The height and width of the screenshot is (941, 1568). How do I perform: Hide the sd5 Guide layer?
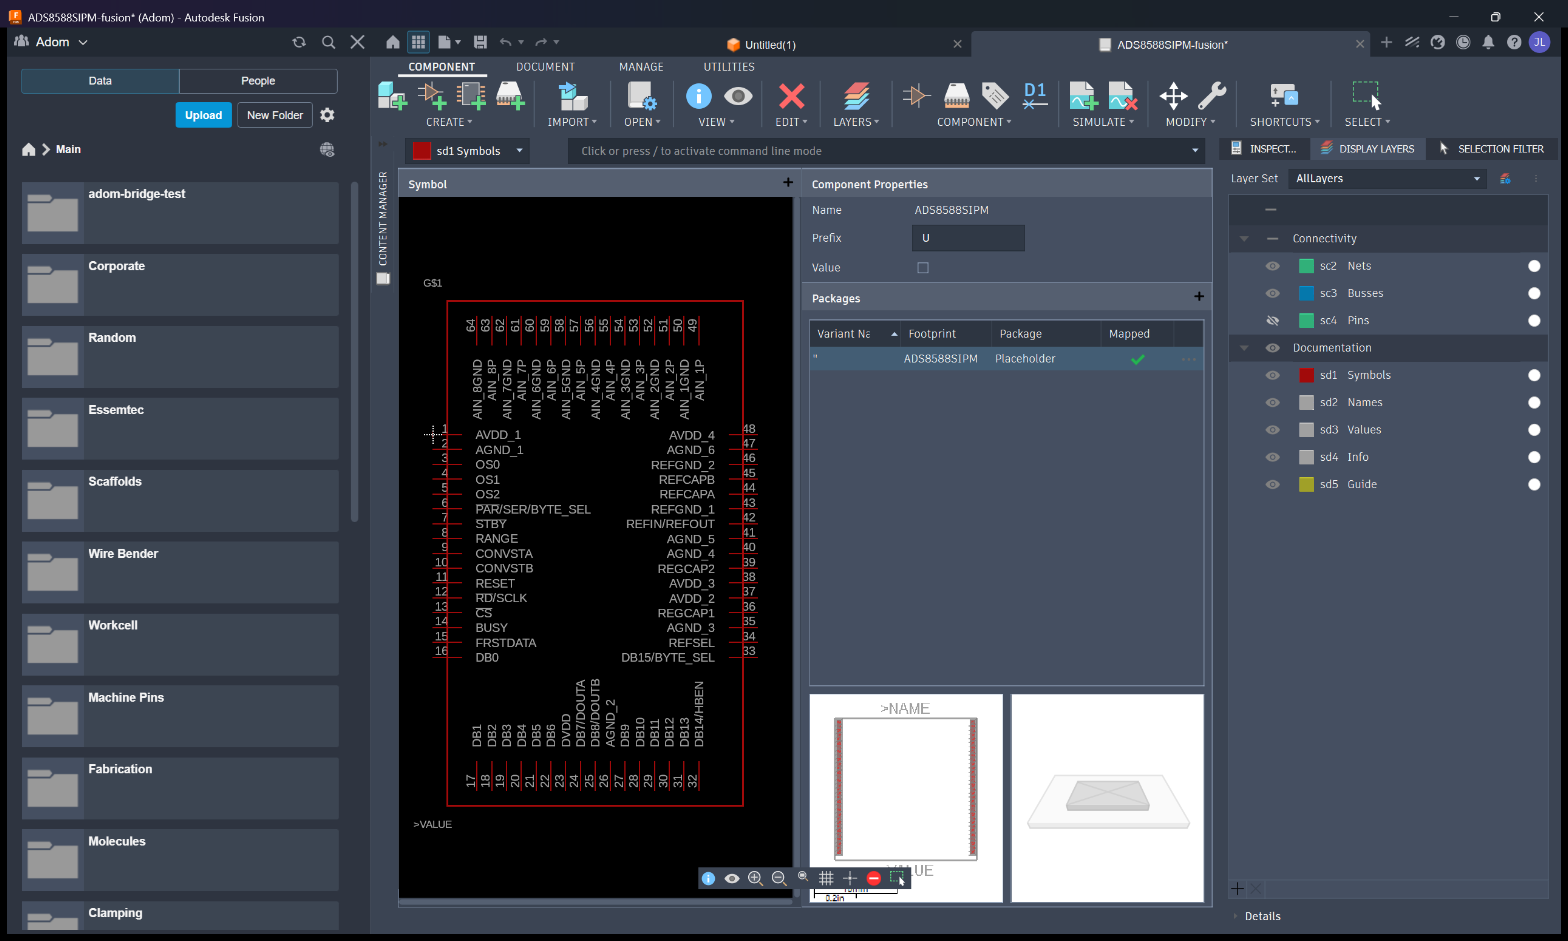tap(1272, 484)
